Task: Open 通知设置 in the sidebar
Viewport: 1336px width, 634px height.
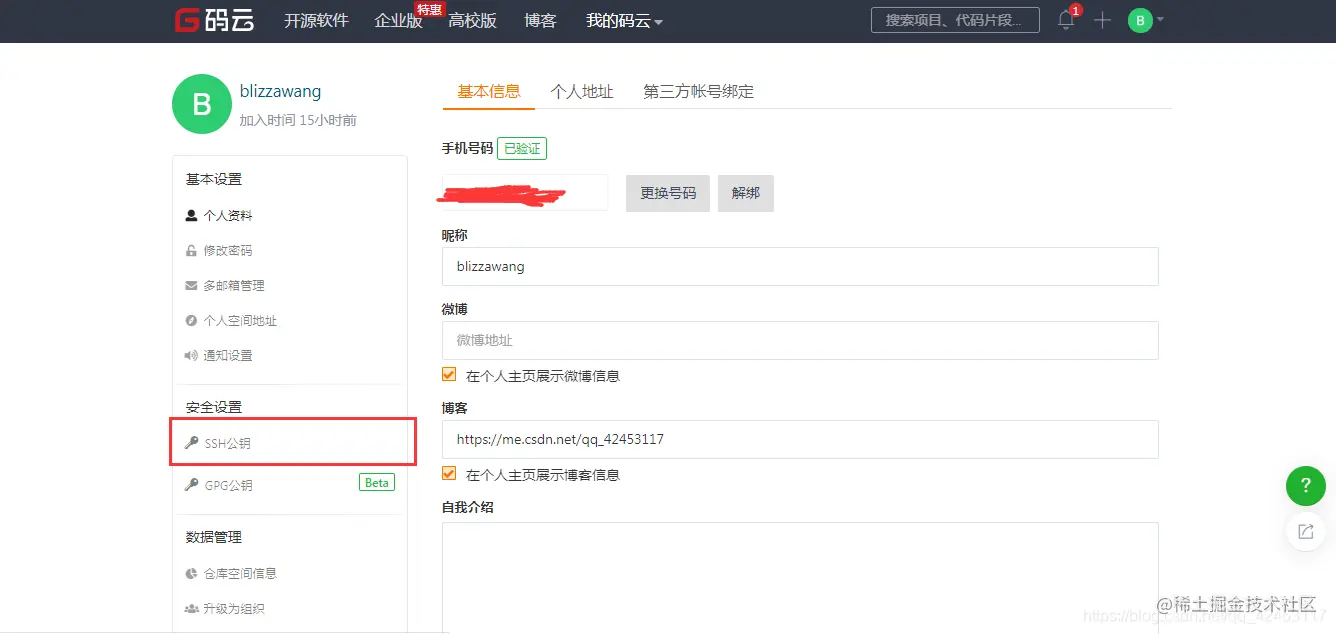Action: point(228,355)
